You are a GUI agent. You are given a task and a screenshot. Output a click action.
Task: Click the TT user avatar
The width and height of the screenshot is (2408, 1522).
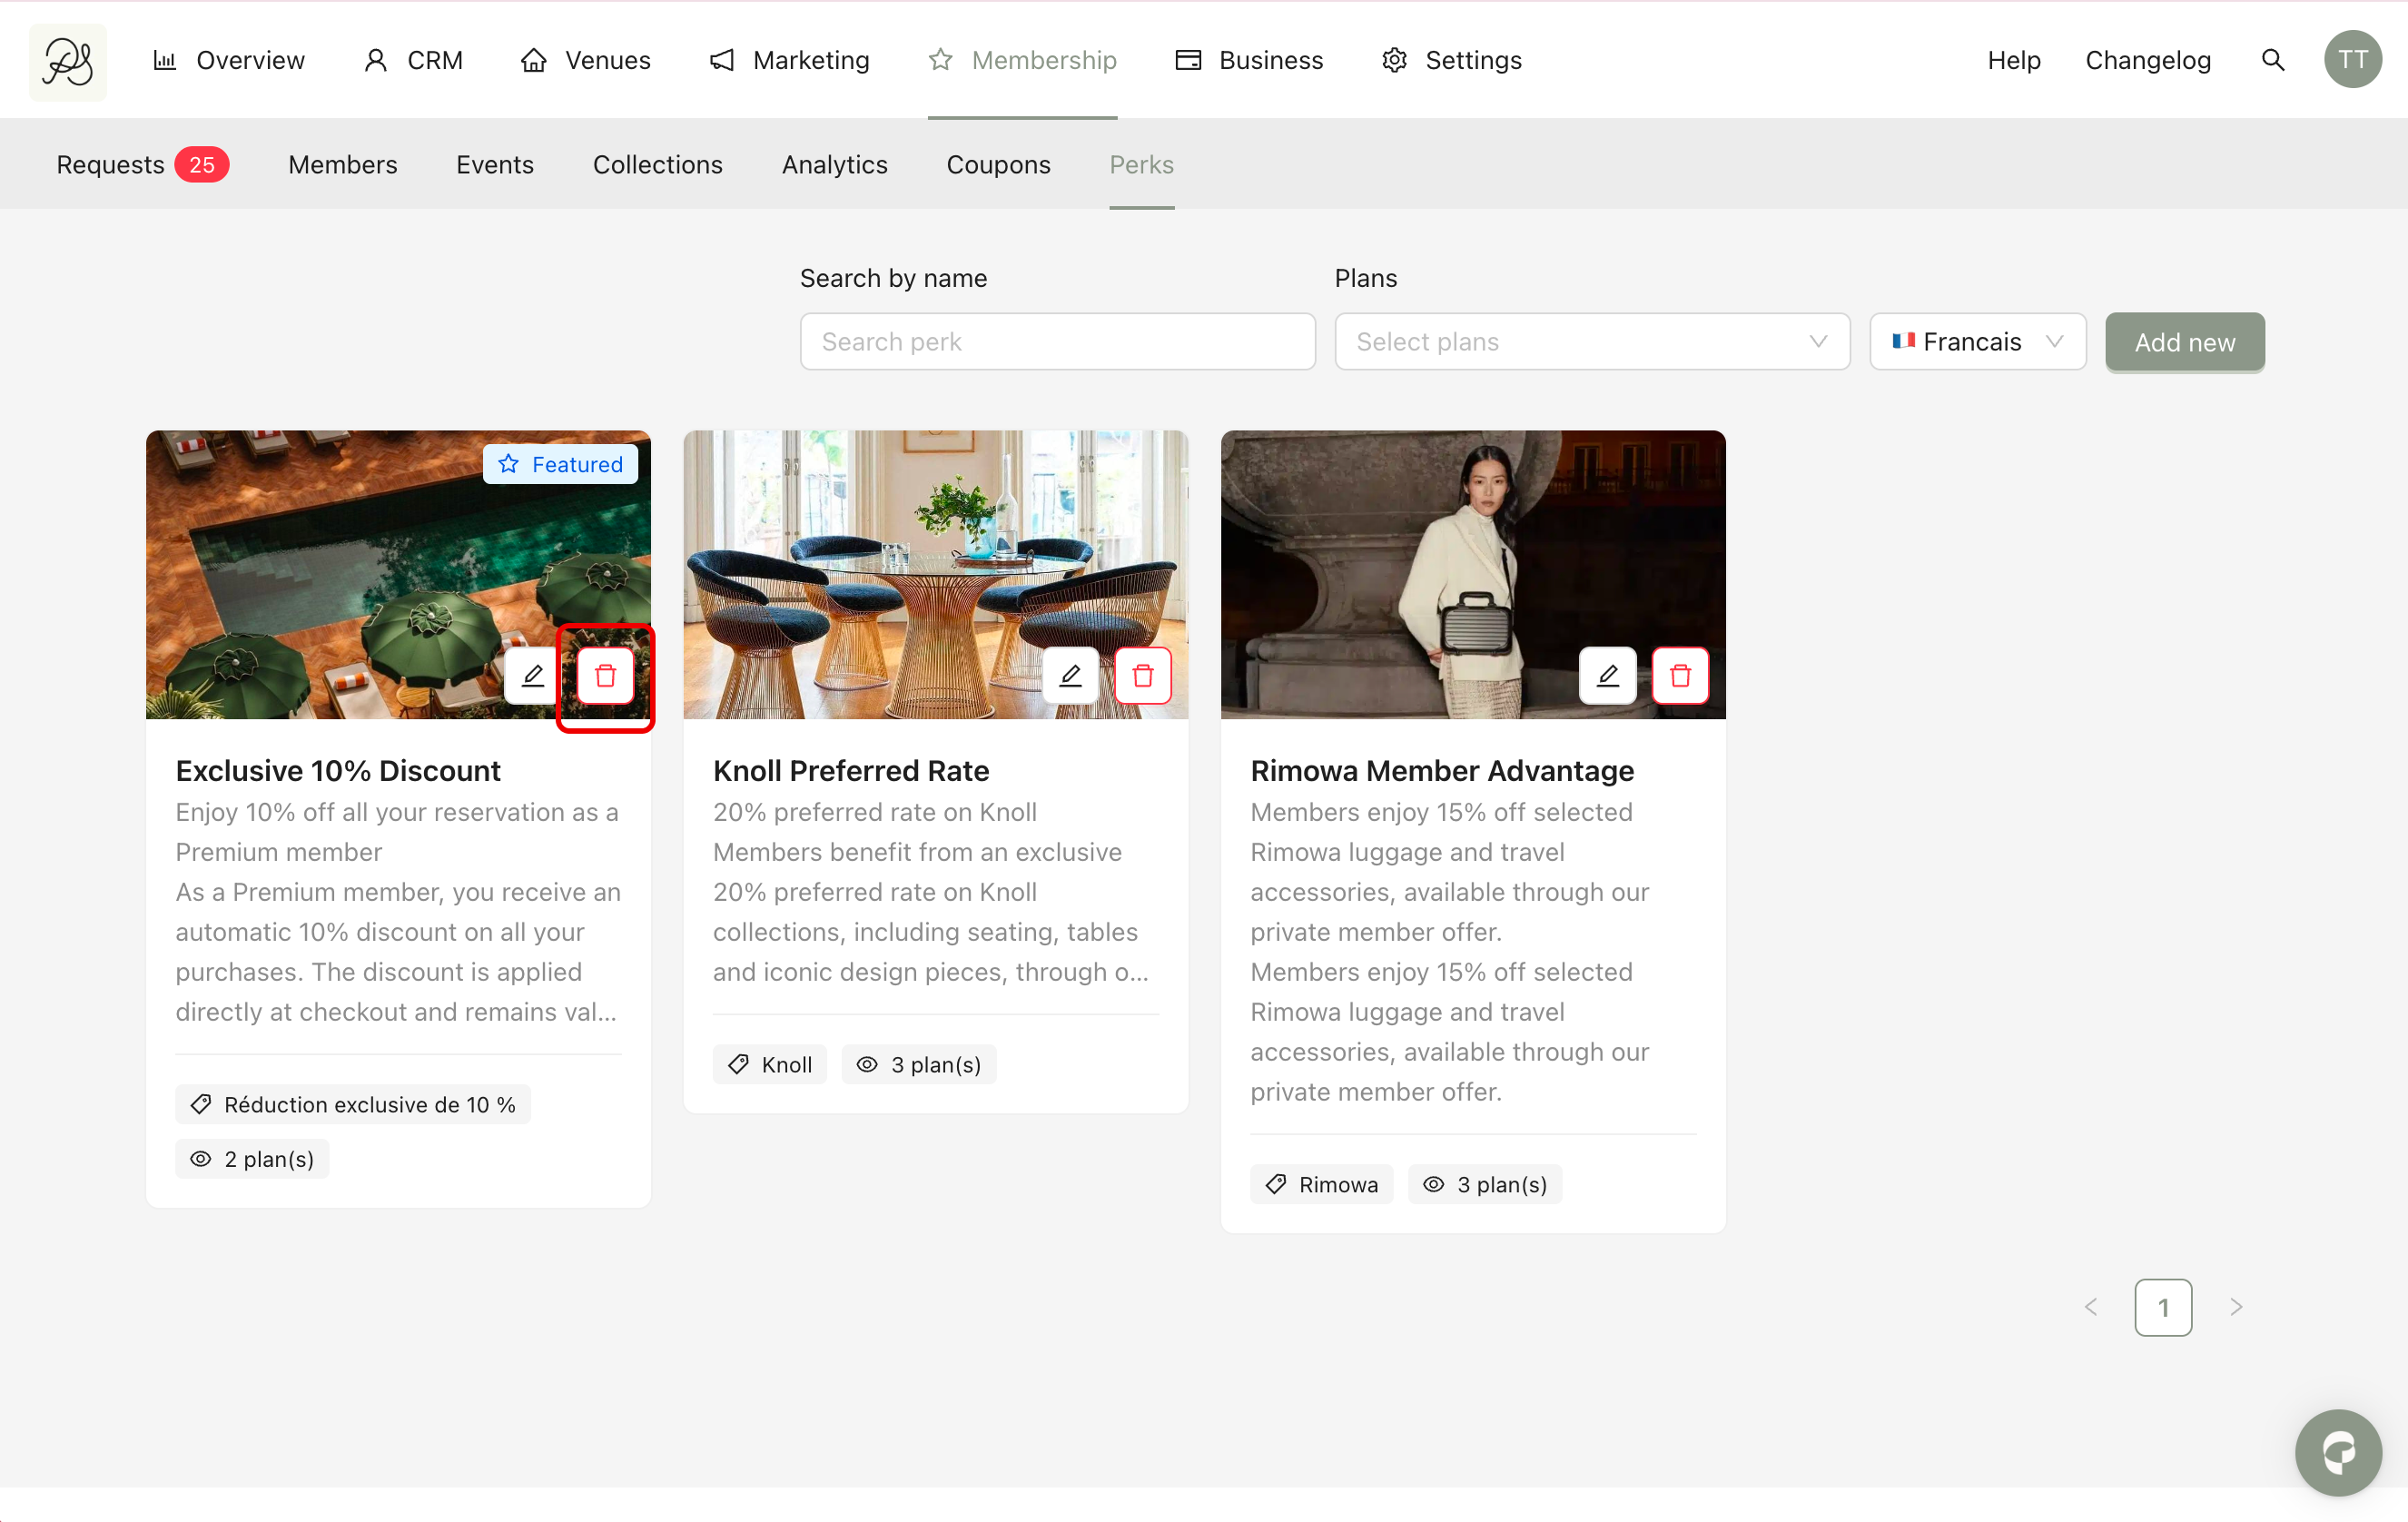pos(2352,60)
